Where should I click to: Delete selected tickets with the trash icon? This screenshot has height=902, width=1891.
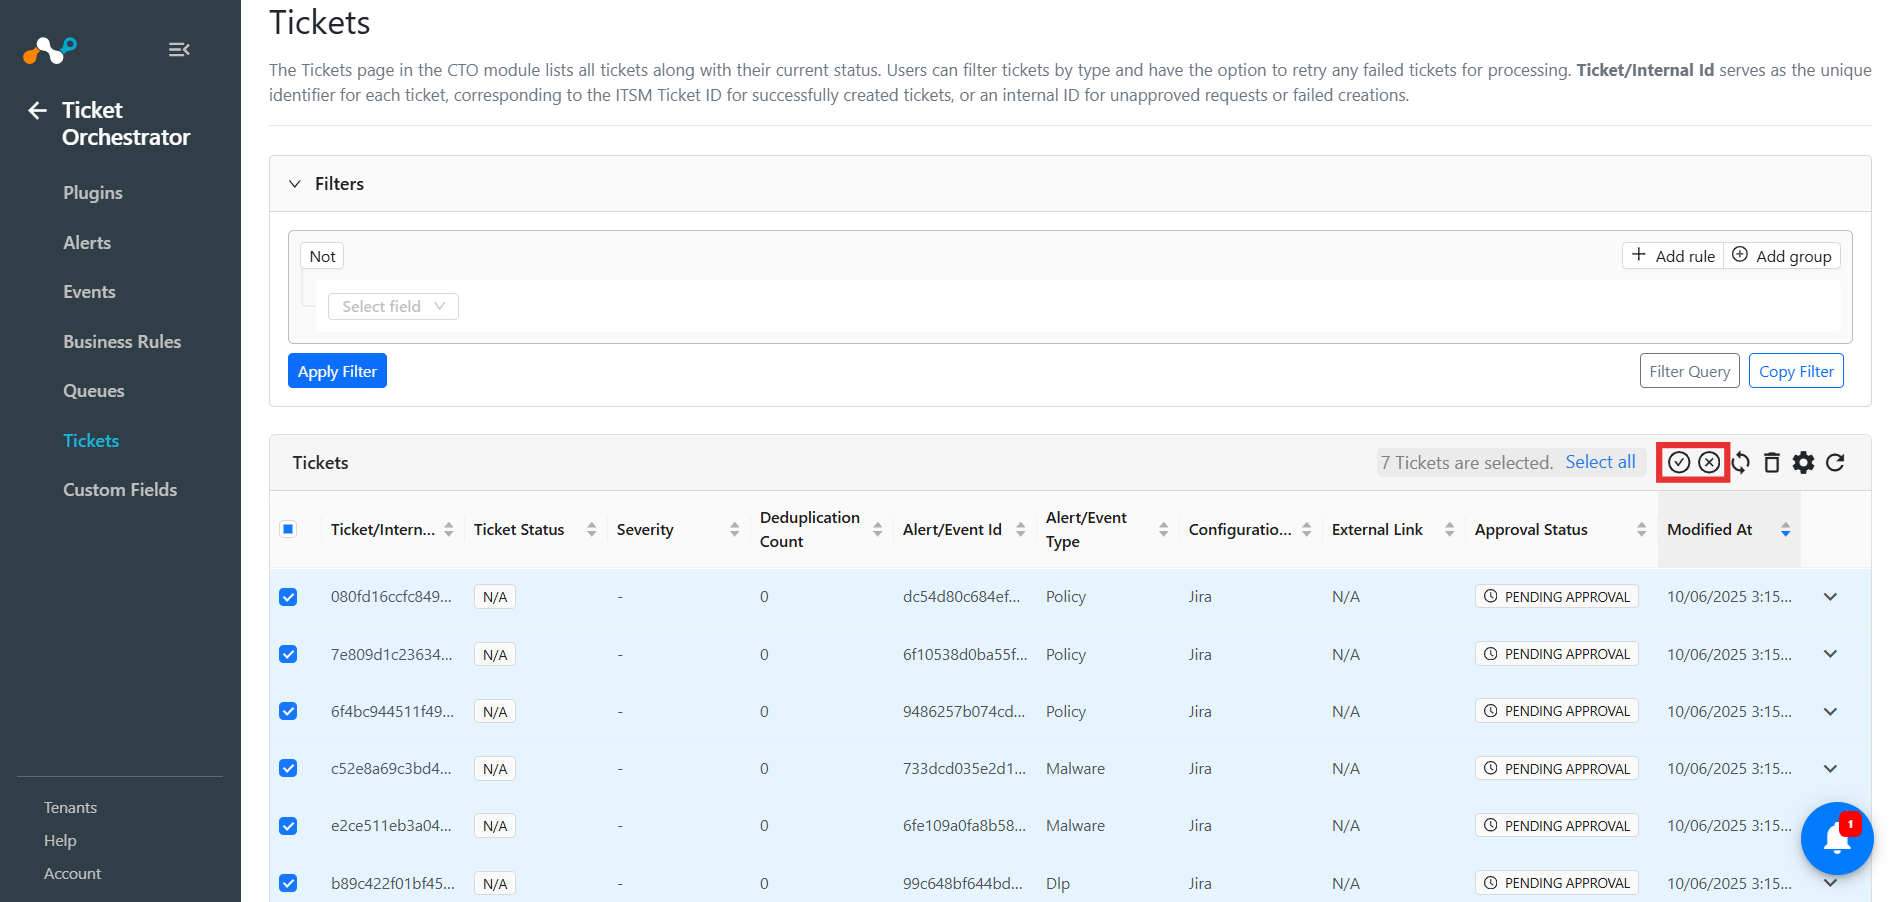pos(1772,462)
